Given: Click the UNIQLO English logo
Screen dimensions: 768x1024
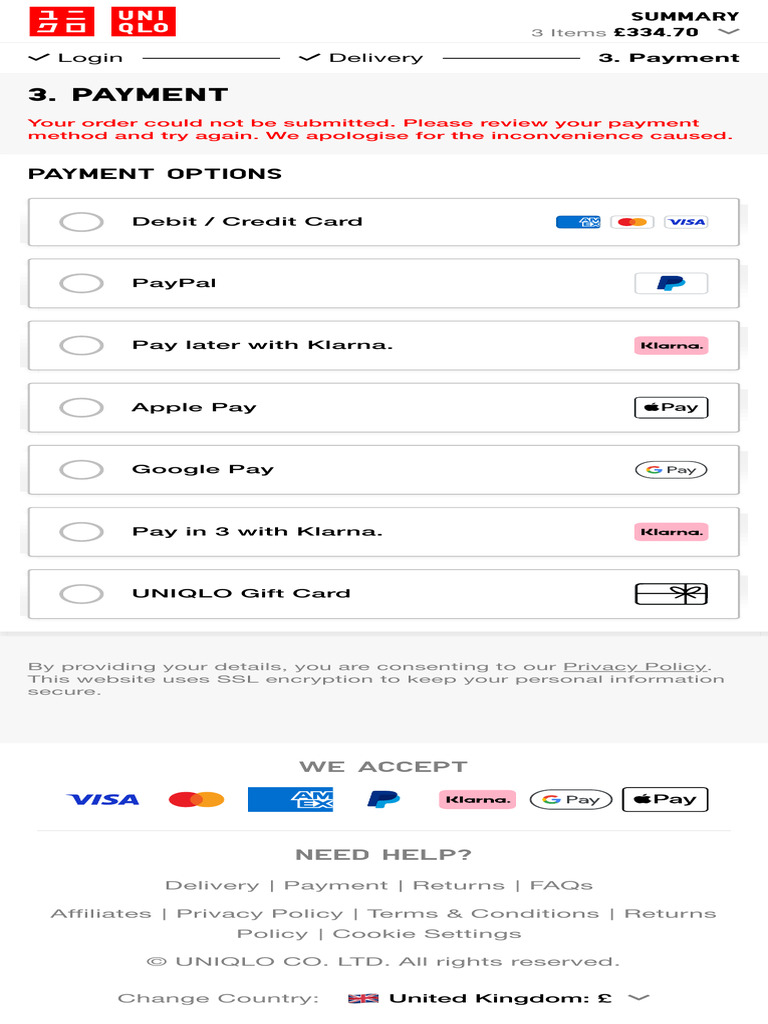Looking at the screenshot, I should point(144,21).
